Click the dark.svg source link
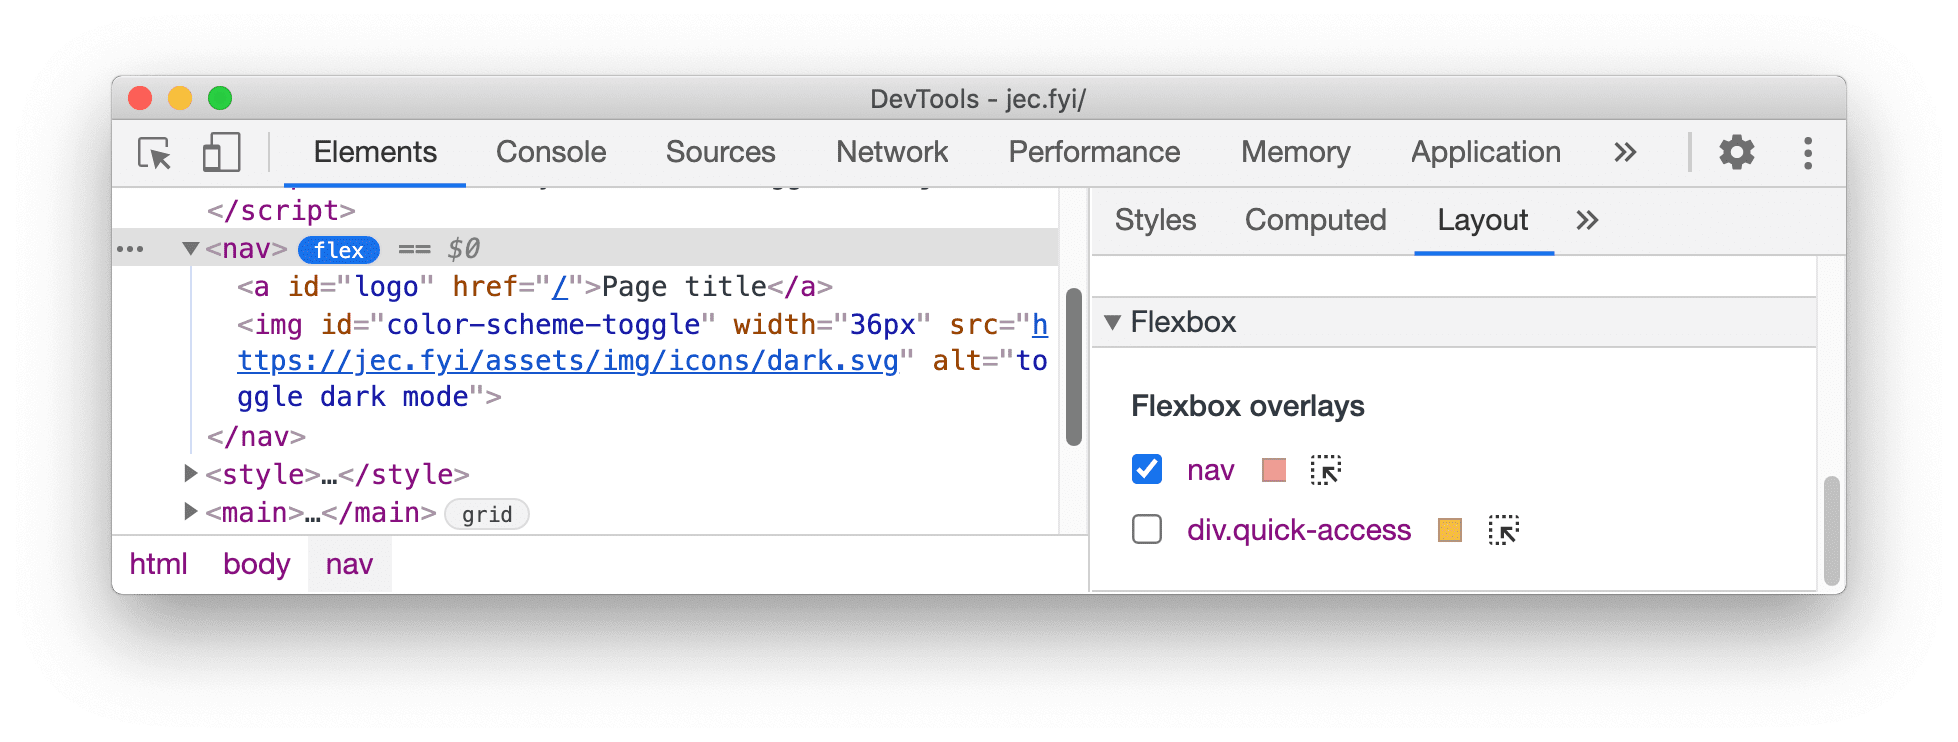Image resolution: width=1958 pixels, height=742 pixels. pyautogui.click(x=567, y=360)
